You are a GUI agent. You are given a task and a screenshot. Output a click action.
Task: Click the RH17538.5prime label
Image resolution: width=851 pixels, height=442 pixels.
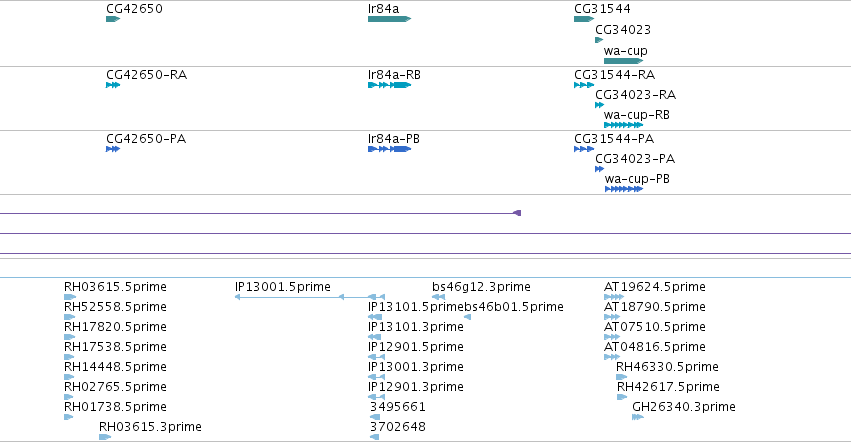point(115,347)
